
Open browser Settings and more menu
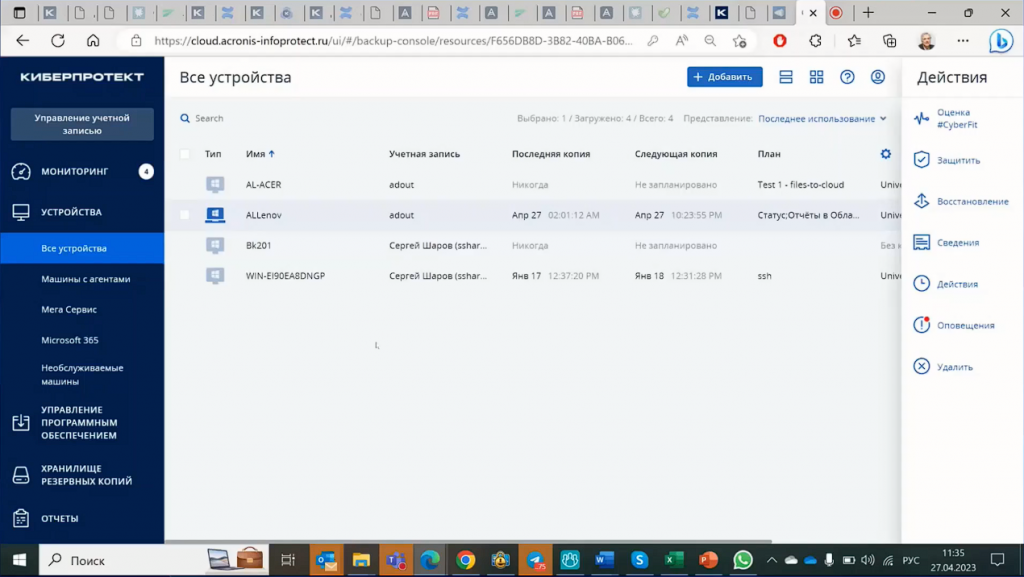(x=963, y=40)
